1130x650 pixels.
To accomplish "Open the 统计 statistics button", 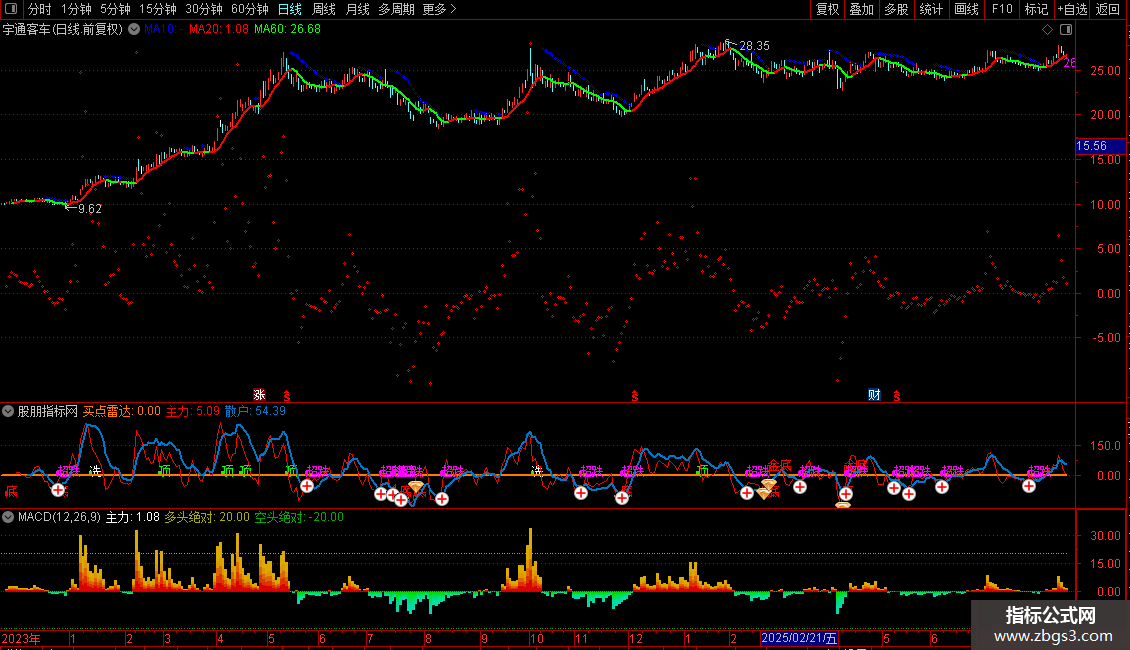I will (x=931, y=9).
